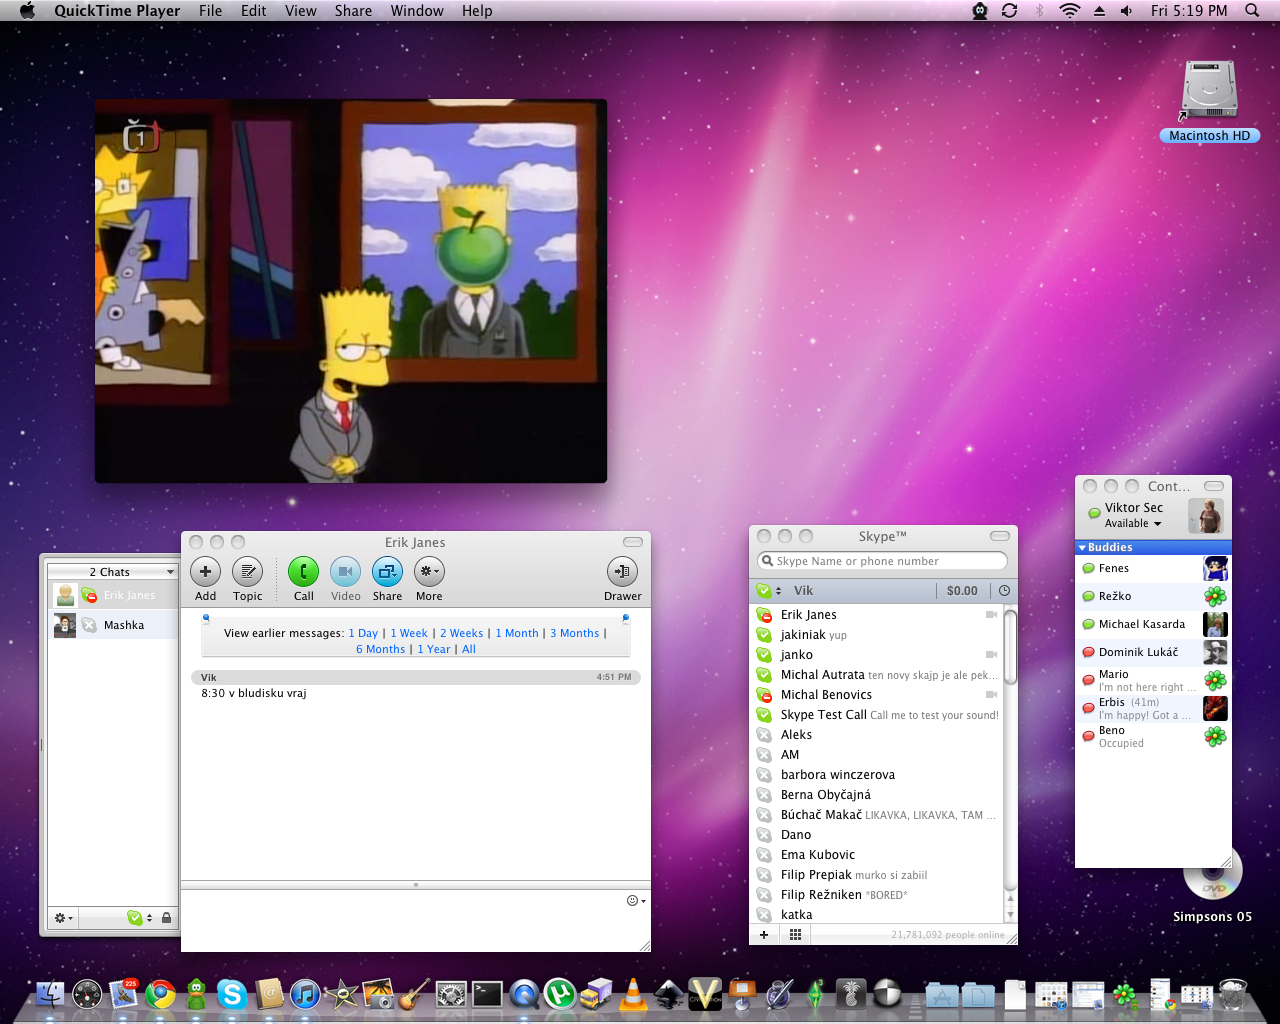
Task: View earlier messages from 1 Week
Action: [409, 633]
